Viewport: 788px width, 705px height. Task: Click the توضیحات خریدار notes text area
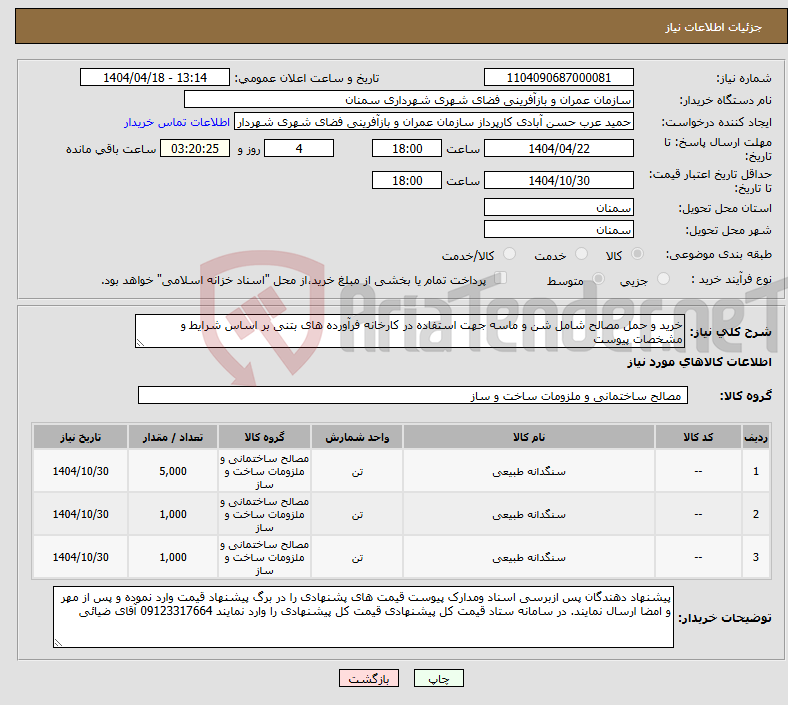363,617
